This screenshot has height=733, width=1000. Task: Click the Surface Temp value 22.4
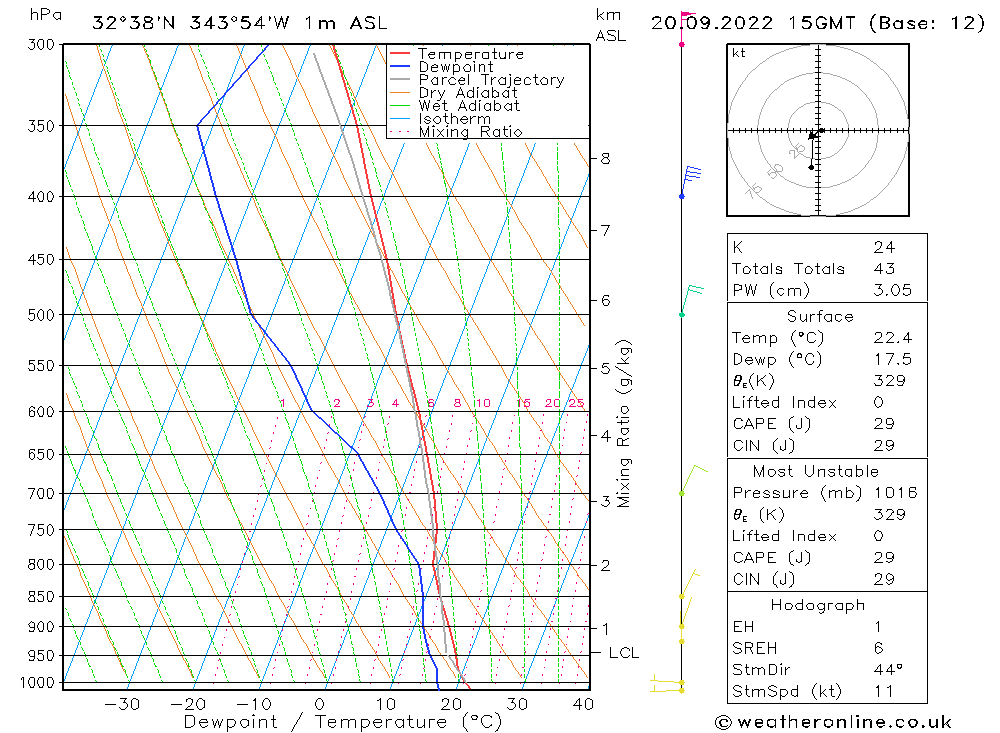(x=893, y=337)
